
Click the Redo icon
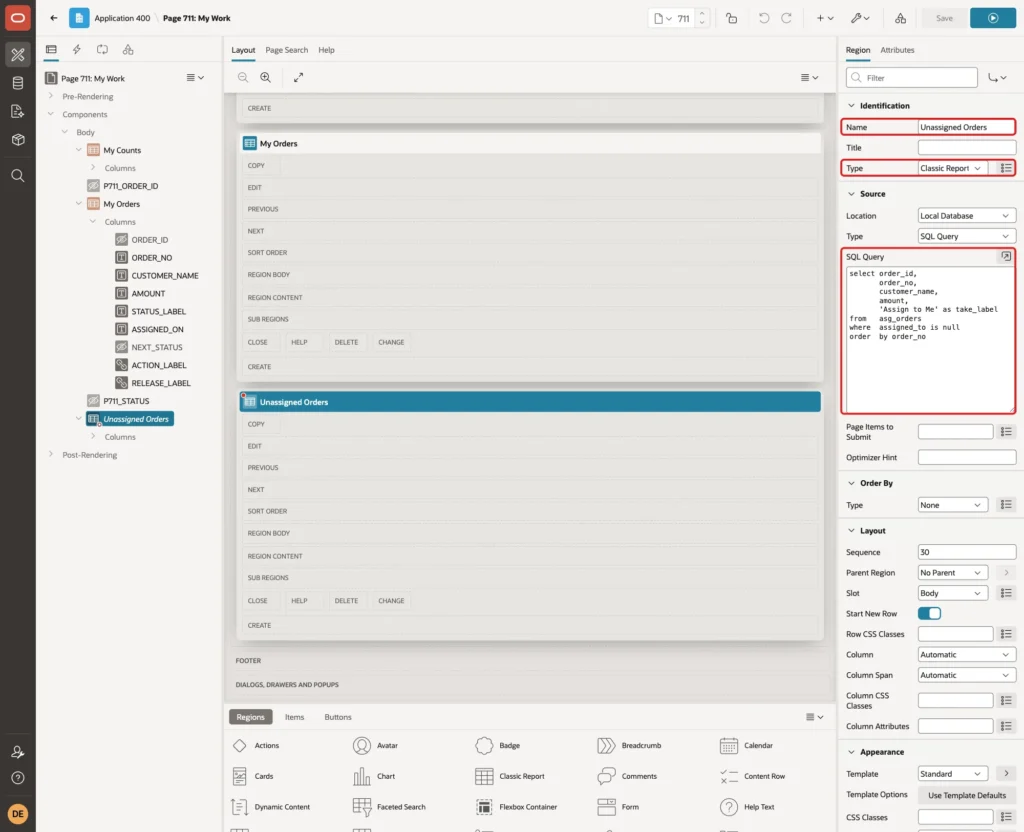[786, 18]
